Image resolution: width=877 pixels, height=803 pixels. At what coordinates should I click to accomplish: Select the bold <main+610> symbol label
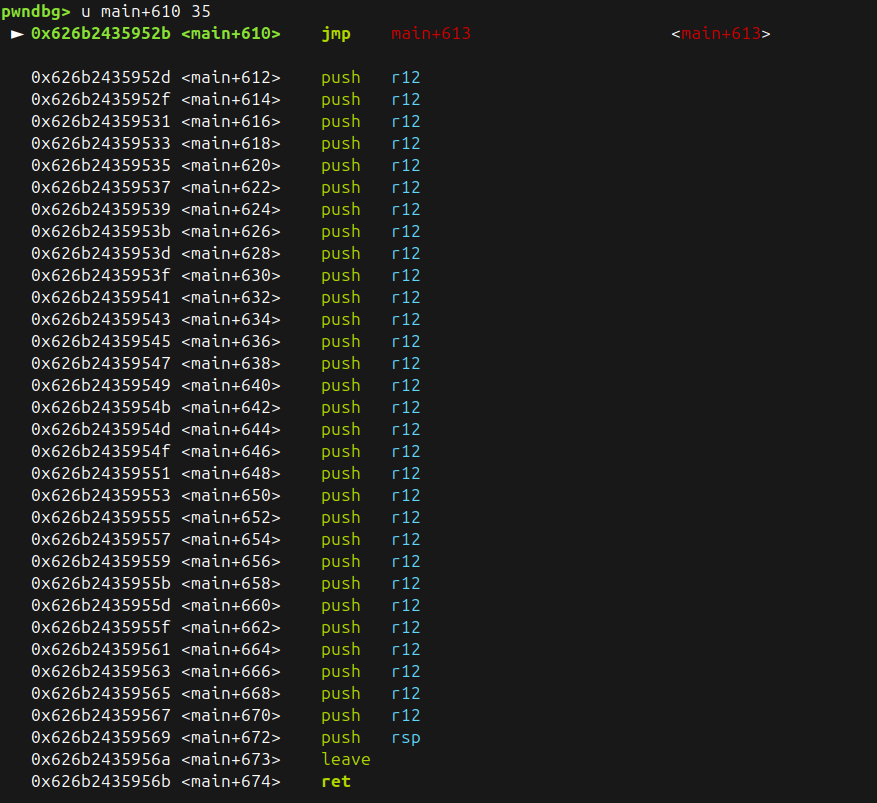[x=231, y=34]
